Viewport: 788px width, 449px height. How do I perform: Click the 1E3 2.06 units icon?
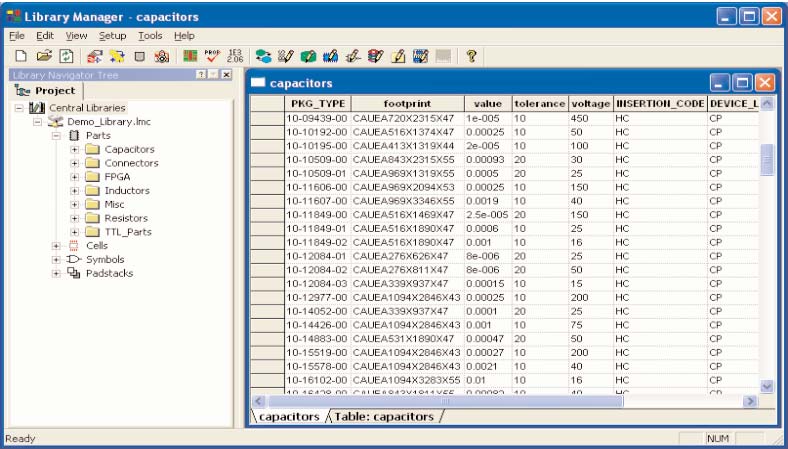pyautogui.click(x=235, y=57)
